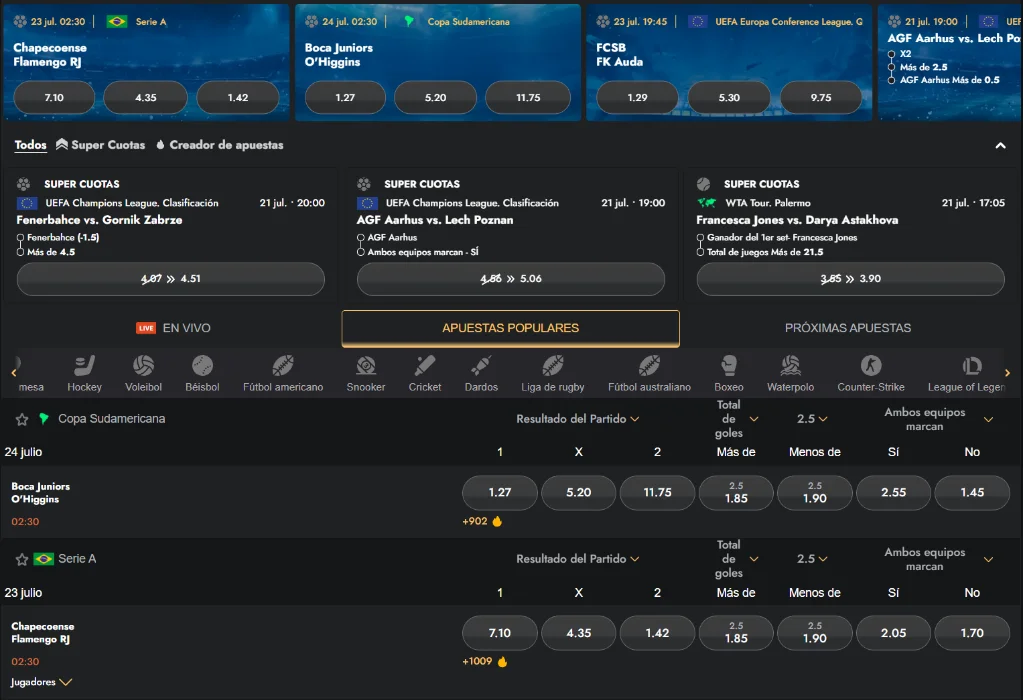Open Total de goles dropdown for Serie A
Image resolution: width=1023 pixels, height=700 pixels.
[x=737, y=559]
